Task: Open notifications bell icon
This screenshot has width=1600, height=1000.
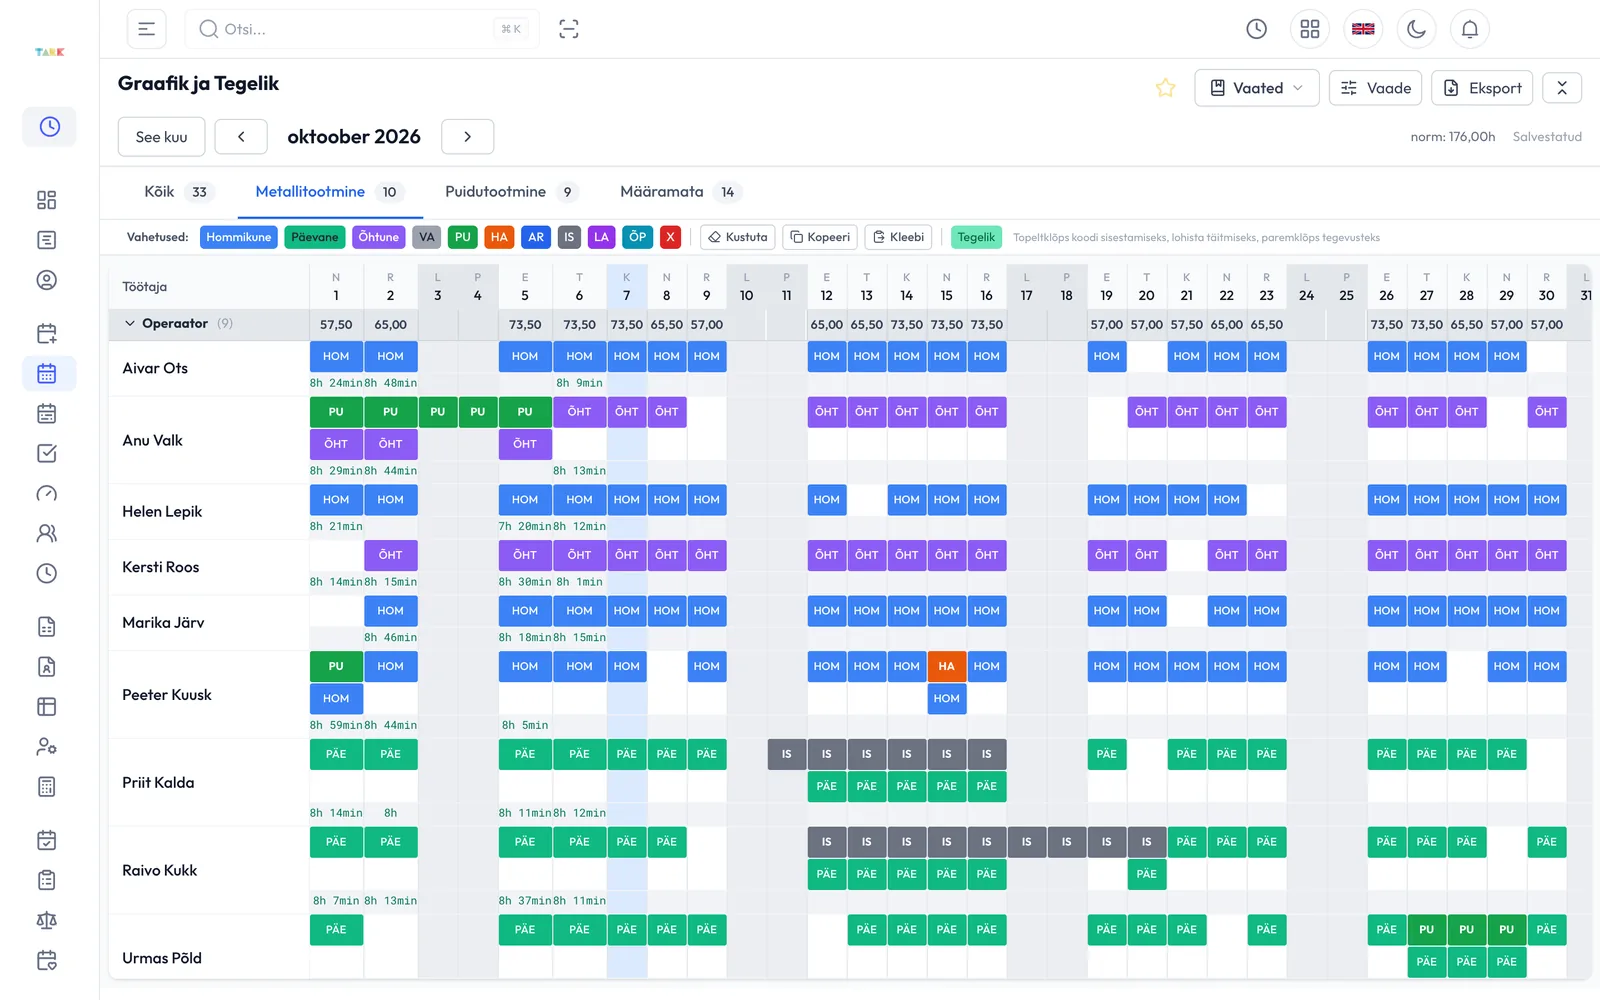Action: (1469, 29)
